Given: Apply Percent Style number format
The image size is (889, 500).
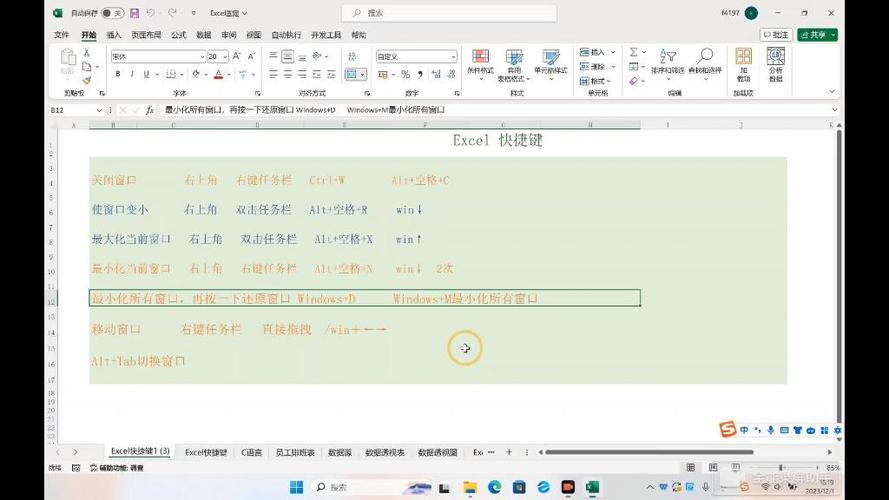Looking at the screenshot, I should 405,74.
